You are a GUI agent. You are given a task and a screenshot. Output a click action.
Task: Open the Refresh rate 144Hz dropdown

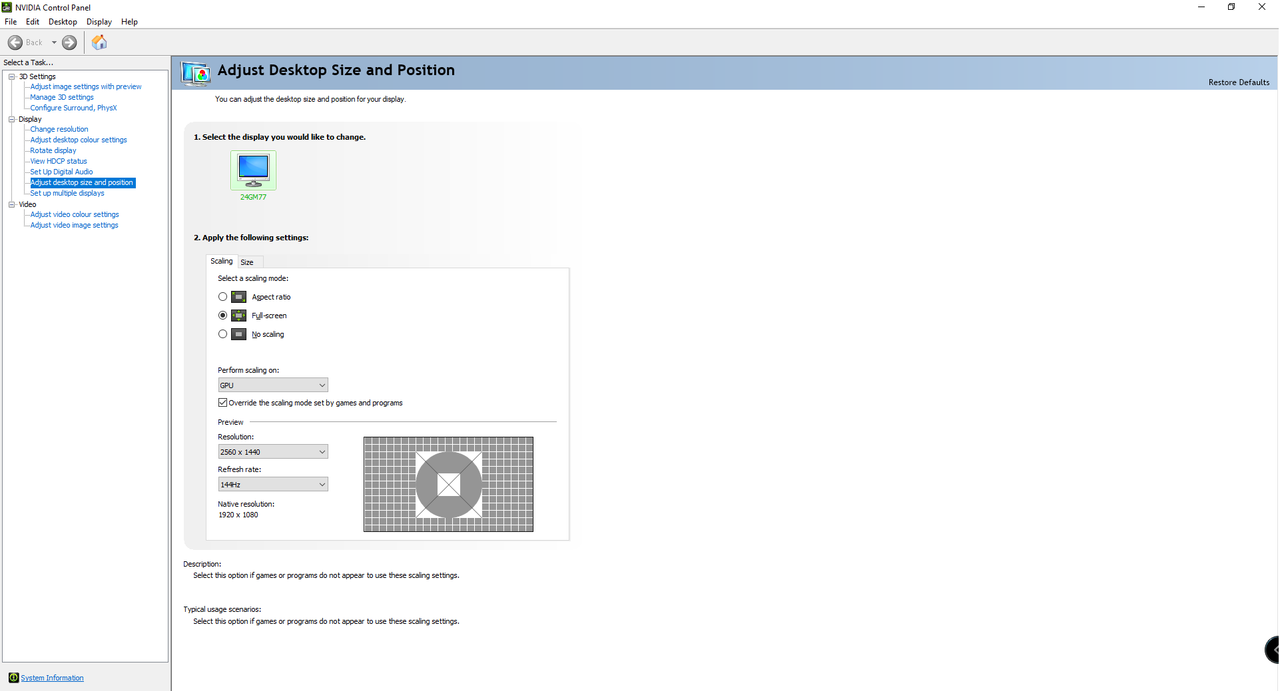tap(273, 484)
